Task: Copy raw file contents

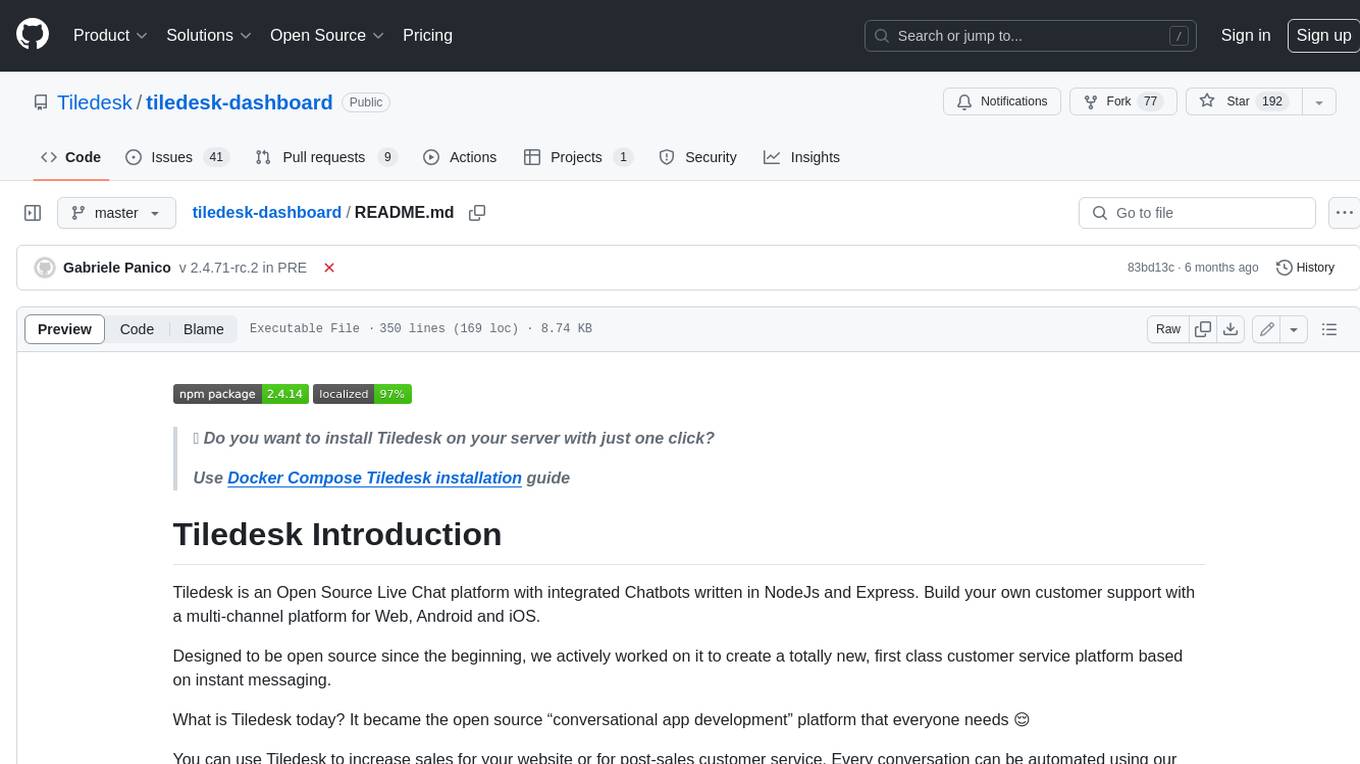Action: (1203, 329)
